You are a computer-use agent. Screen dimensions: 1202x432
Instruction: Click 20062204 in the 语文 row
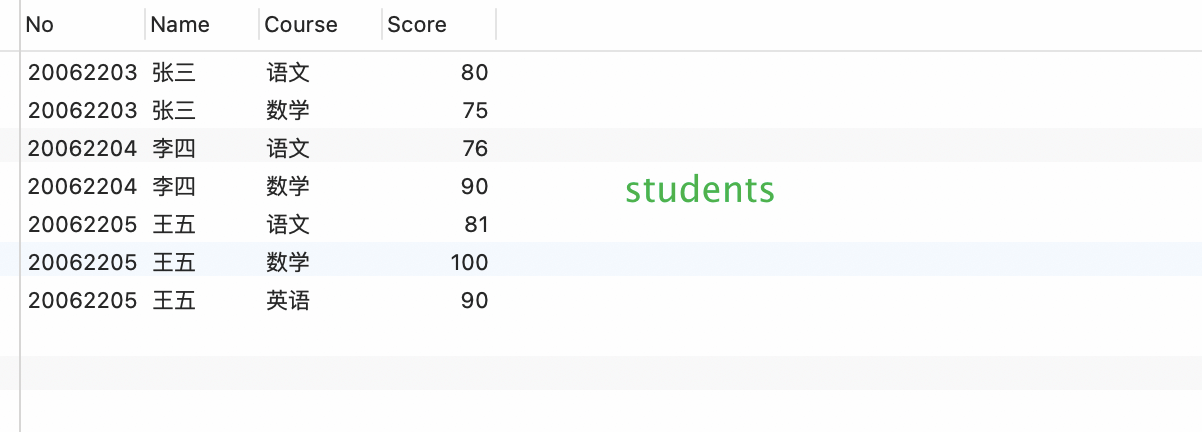[x=82, y=148]
